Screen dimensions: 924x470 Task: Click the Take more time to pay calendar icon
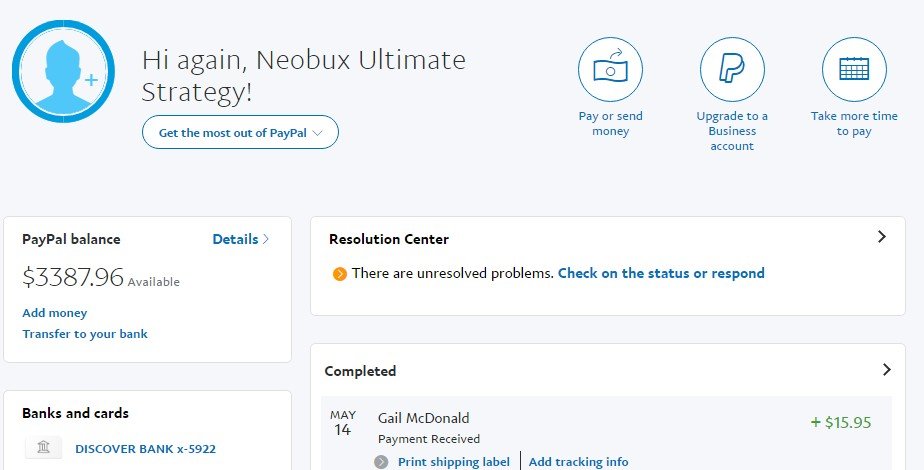854,70
